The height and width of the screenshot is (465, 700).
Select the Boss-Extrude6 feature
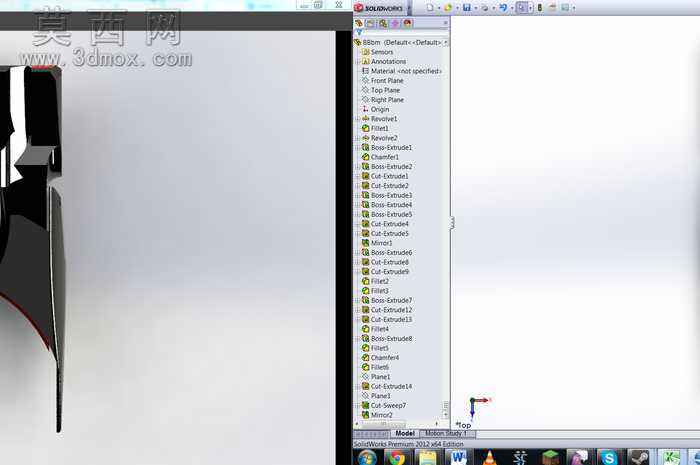coord(387,253)
